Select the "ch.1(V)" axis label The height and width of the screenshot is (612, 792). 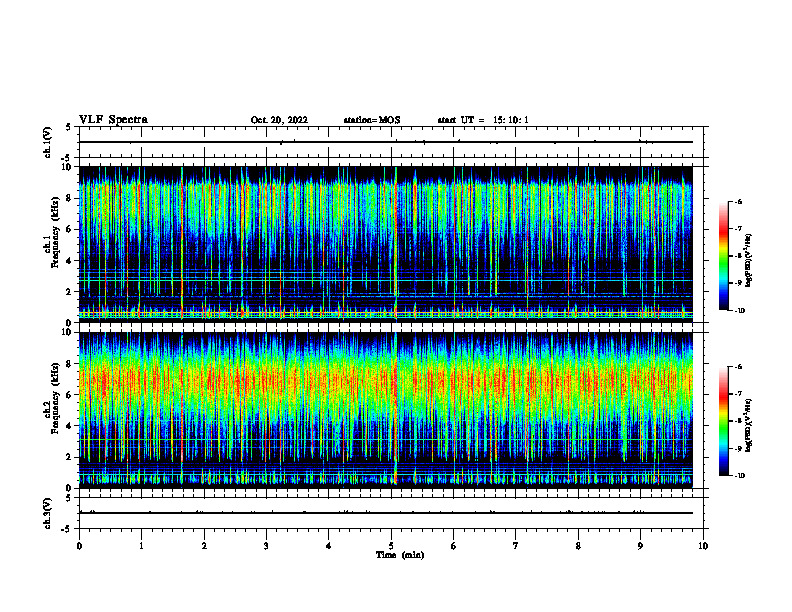[47, 142]
